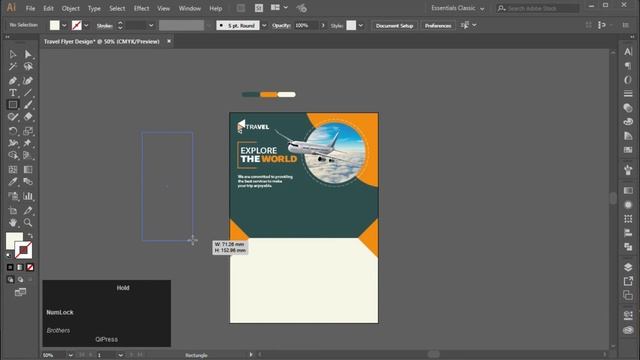The width and height of the screenshot is (640, 360).
Task: Select the Mesh tool
Action: [x=13, y=169]
